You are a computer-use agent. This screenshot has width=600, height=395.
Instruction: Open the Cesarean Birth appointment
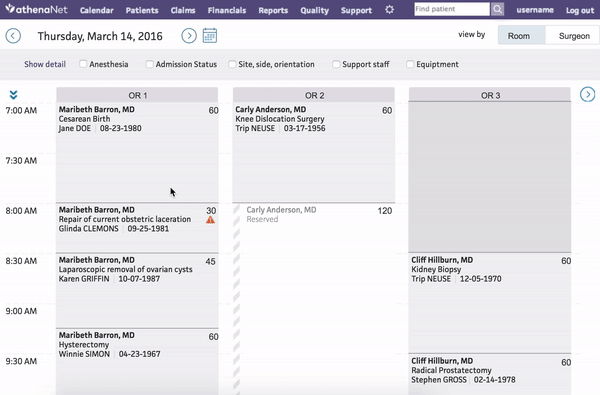[137, 152]
